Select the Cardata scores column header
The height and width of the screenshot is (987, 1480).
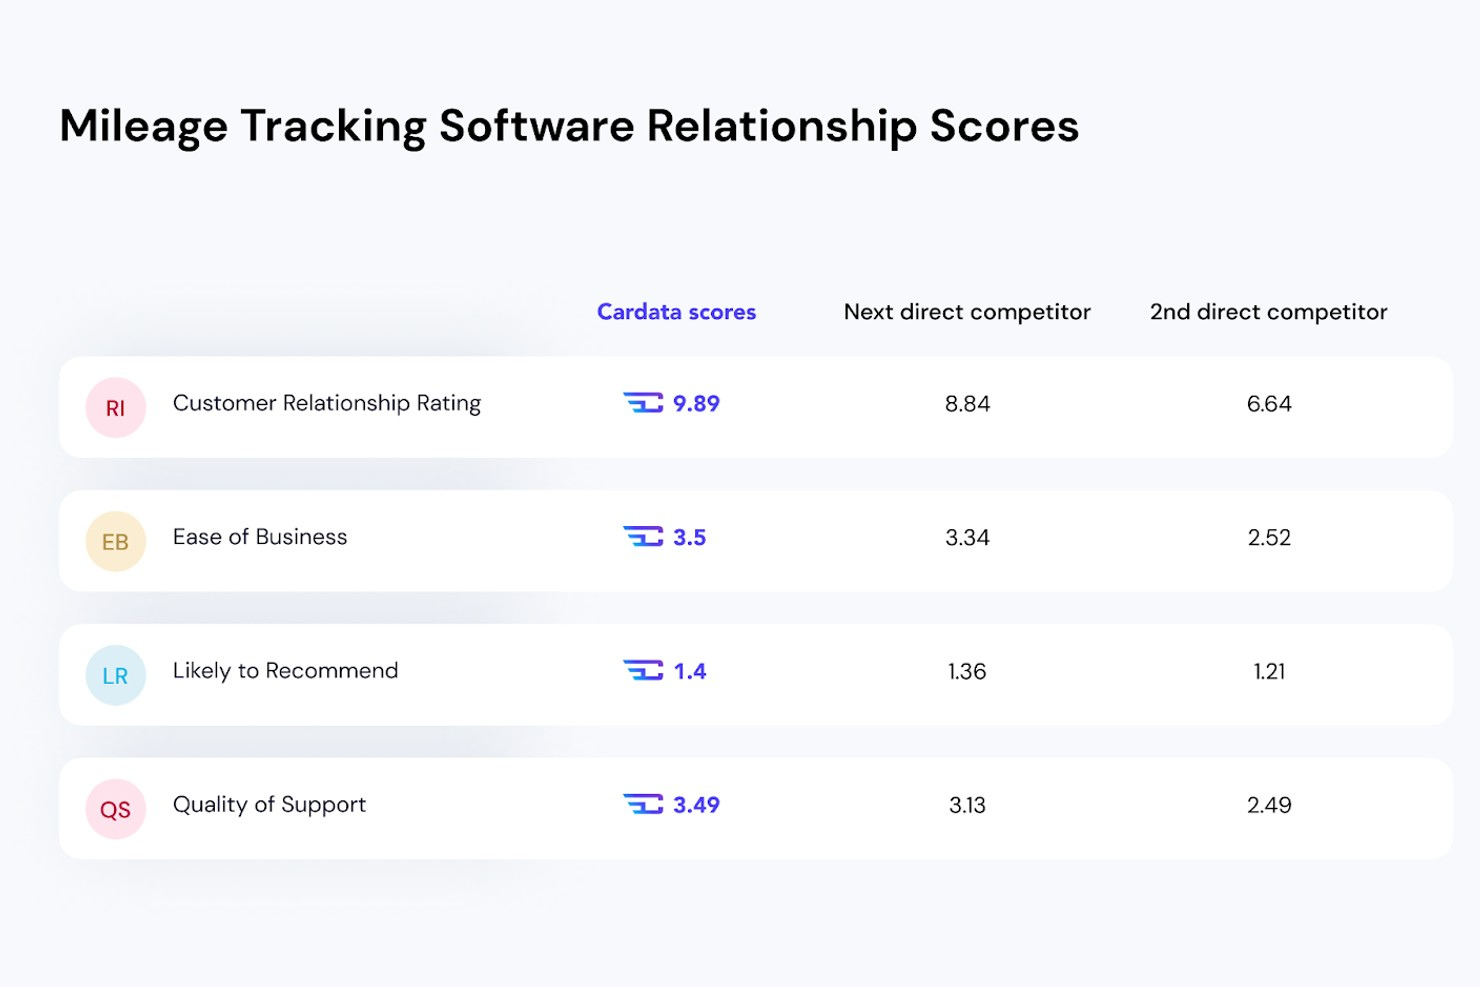(676, 312)
